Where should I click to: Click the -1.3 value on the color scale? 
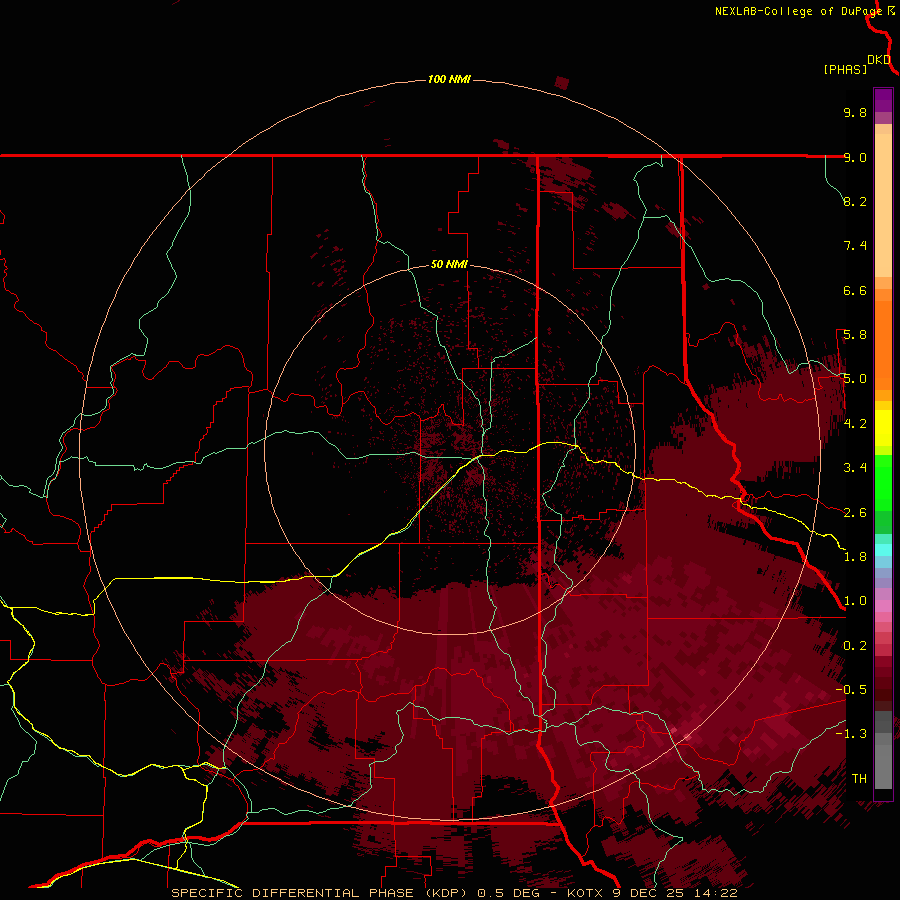(x=851, y=734)
